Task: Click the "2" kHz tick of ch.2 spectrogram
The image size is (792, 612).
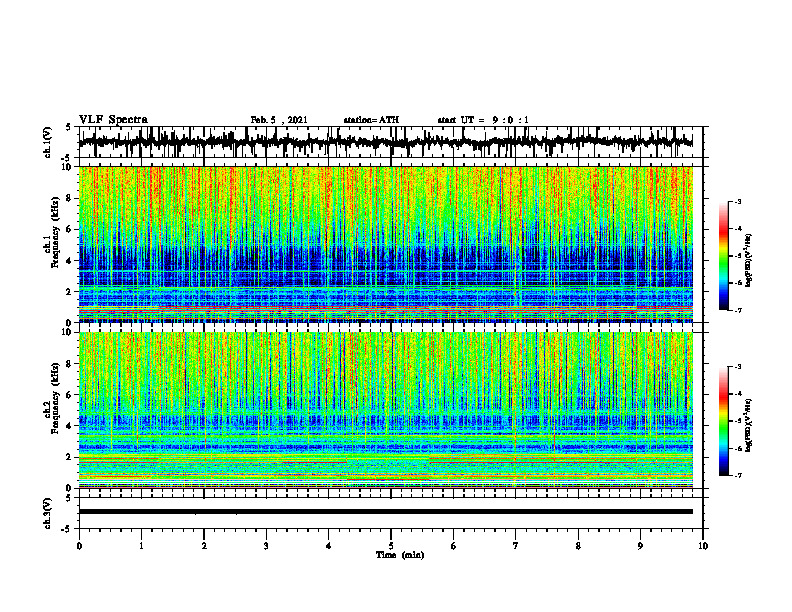Action: click(70, 457)
